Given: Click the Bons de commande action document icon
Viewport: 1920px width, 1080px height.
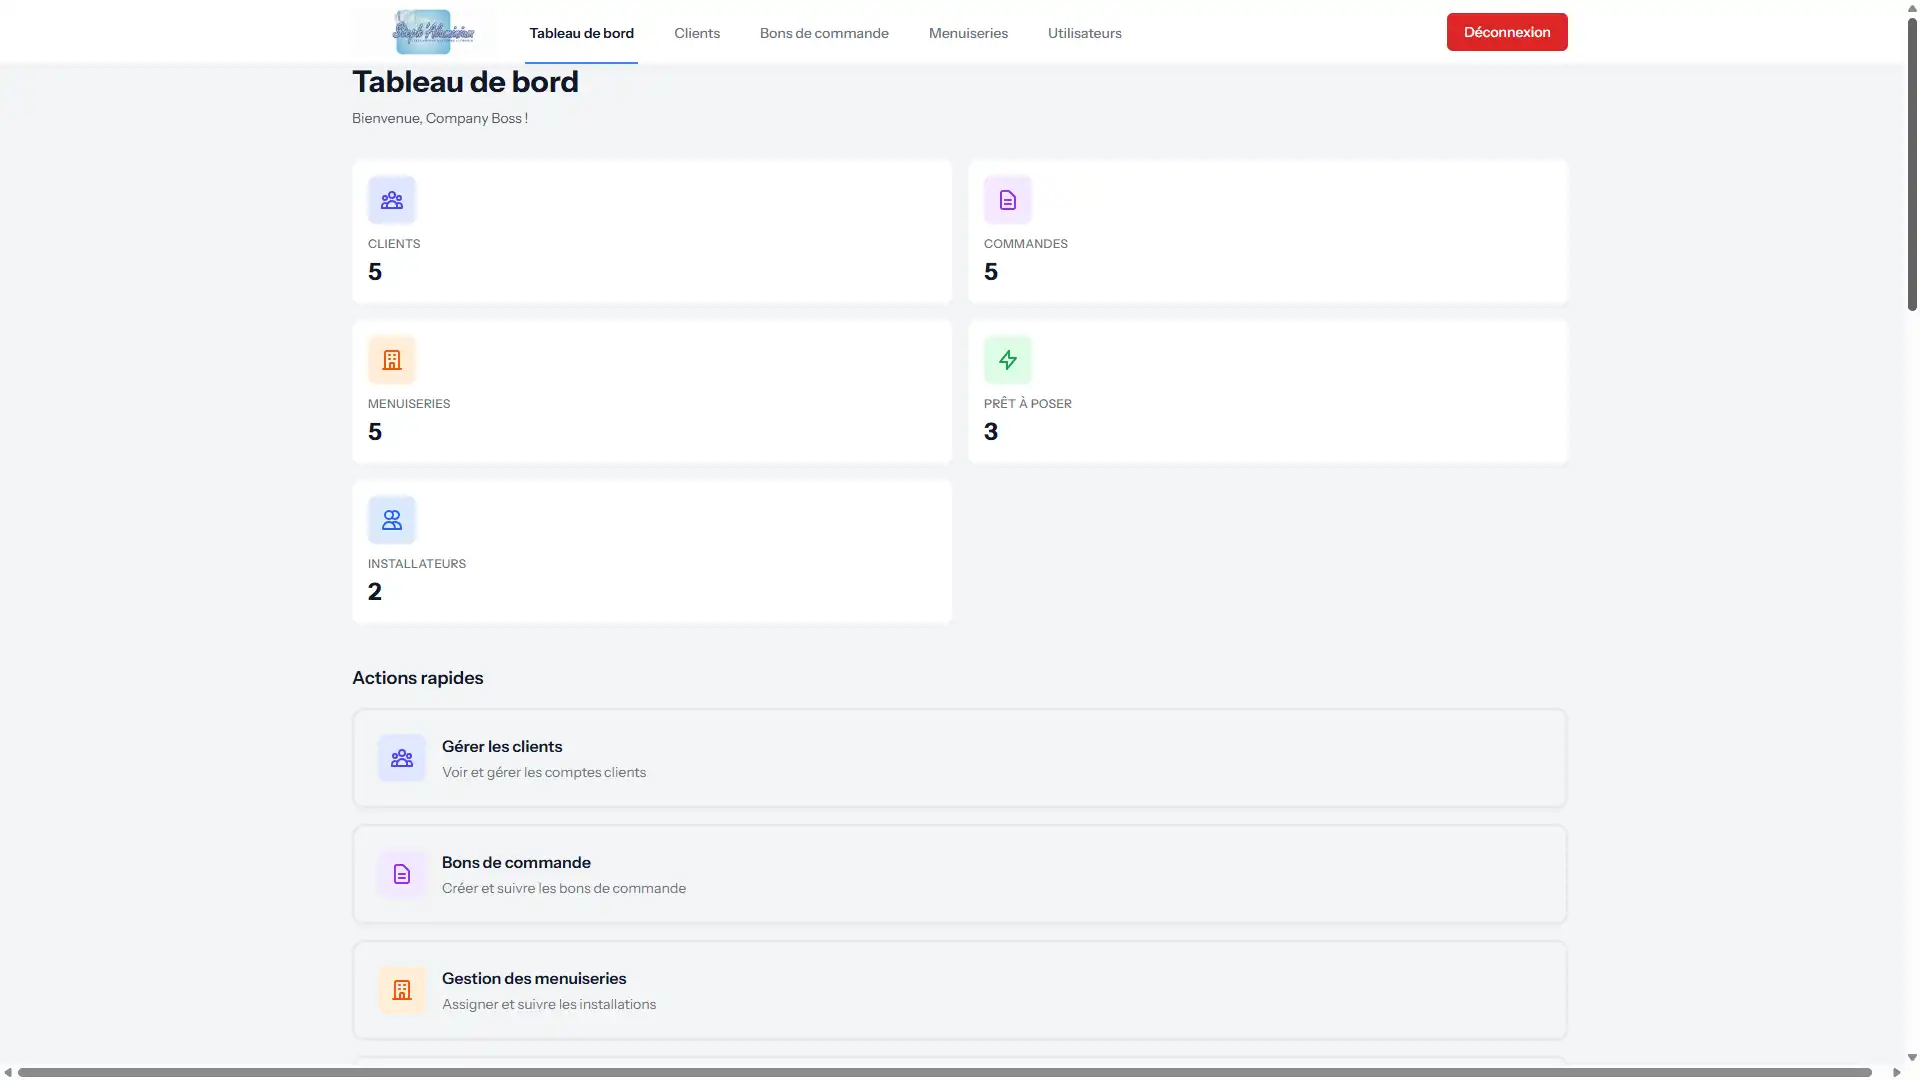Looking at the screenshot, I should click(402, 874).
